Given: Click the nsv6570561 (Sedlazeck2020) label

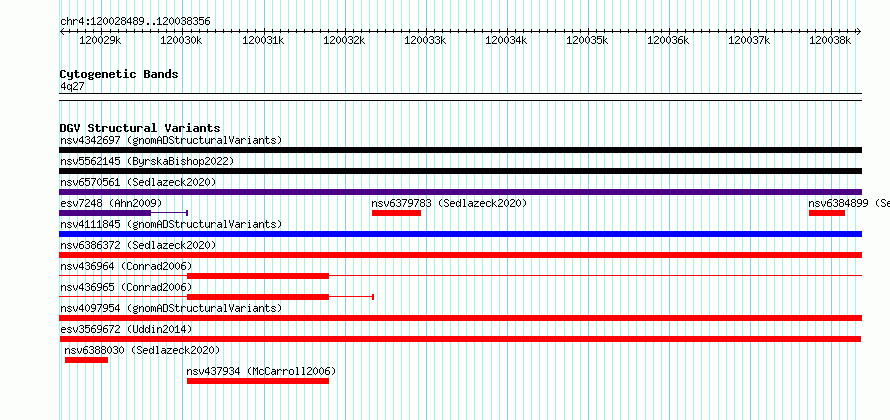Looking at the screenshot, I should [138, 182].
